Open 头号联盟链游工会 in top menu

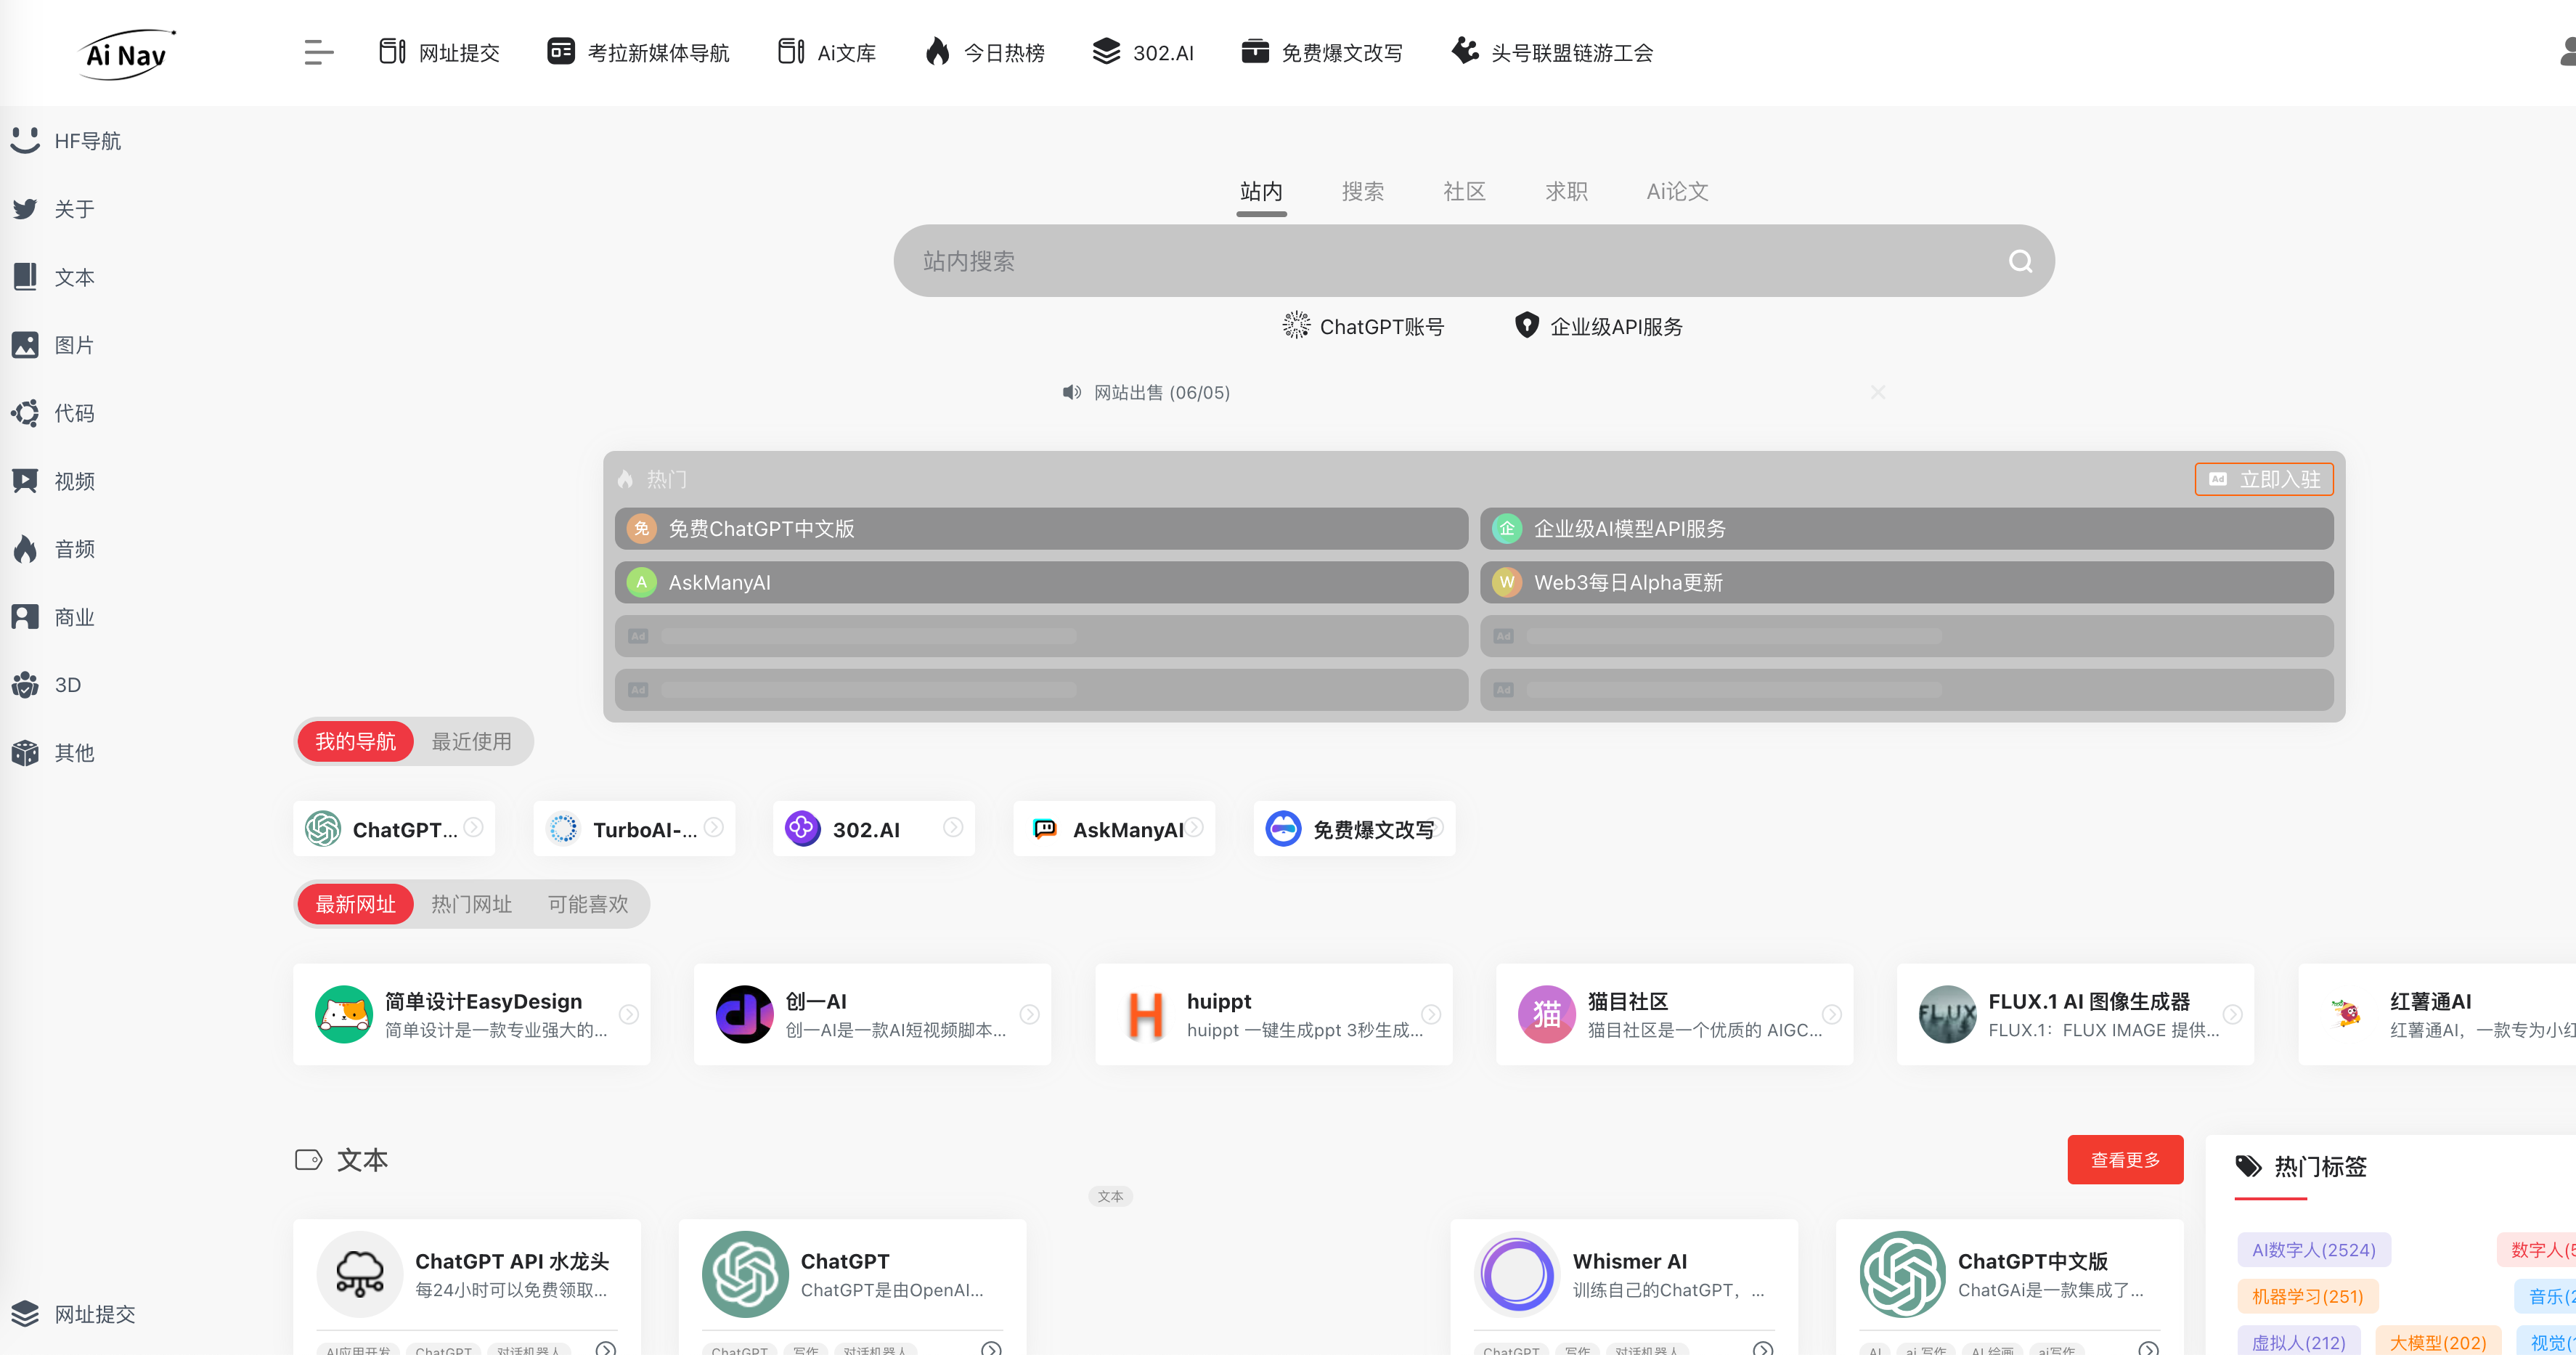click(1552, 52)
